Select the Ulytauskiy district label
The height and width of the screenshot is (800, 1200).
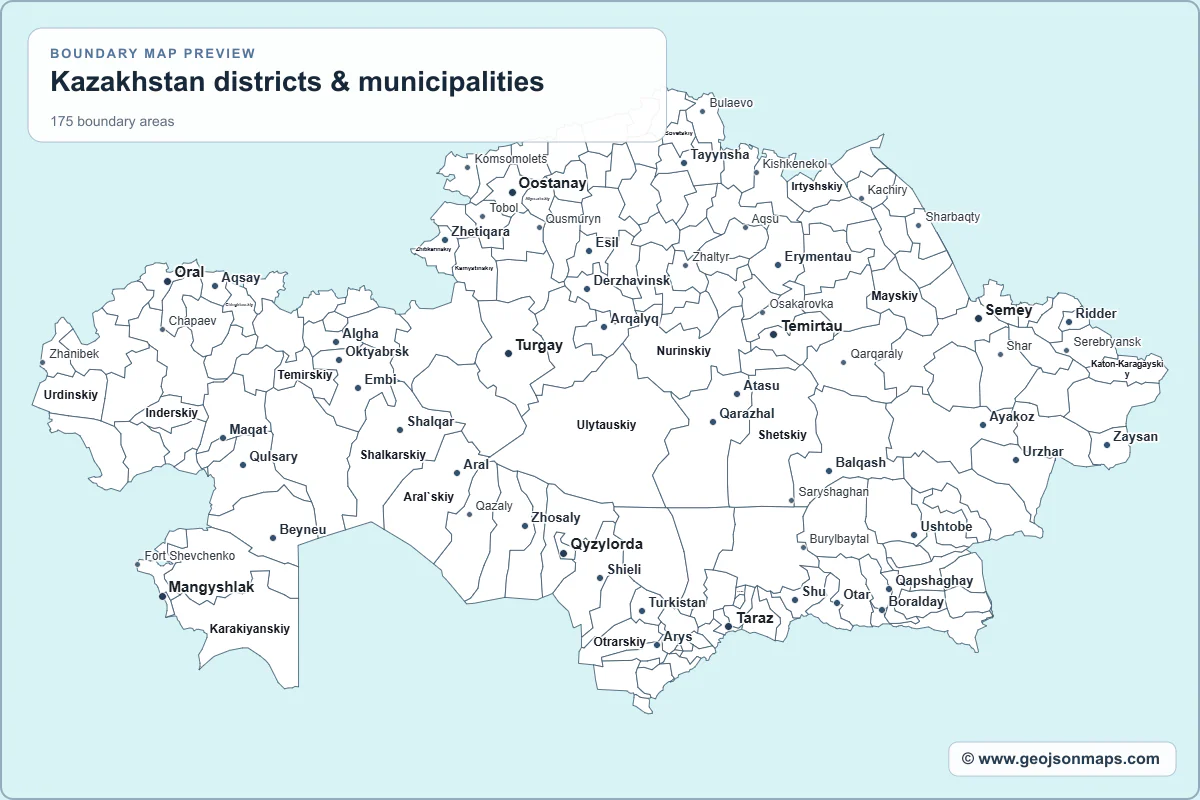click(606, 425)
